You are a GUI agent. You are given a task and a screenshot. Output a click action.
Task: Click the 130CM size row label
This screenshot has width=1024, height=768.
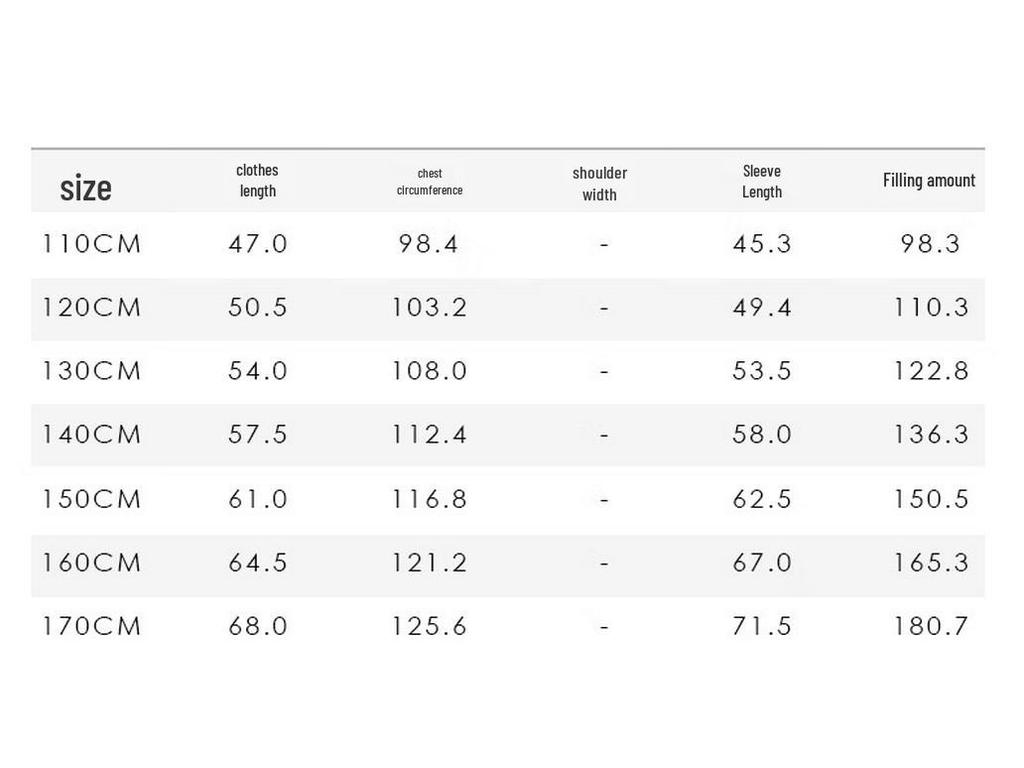[x=91, y=371]
